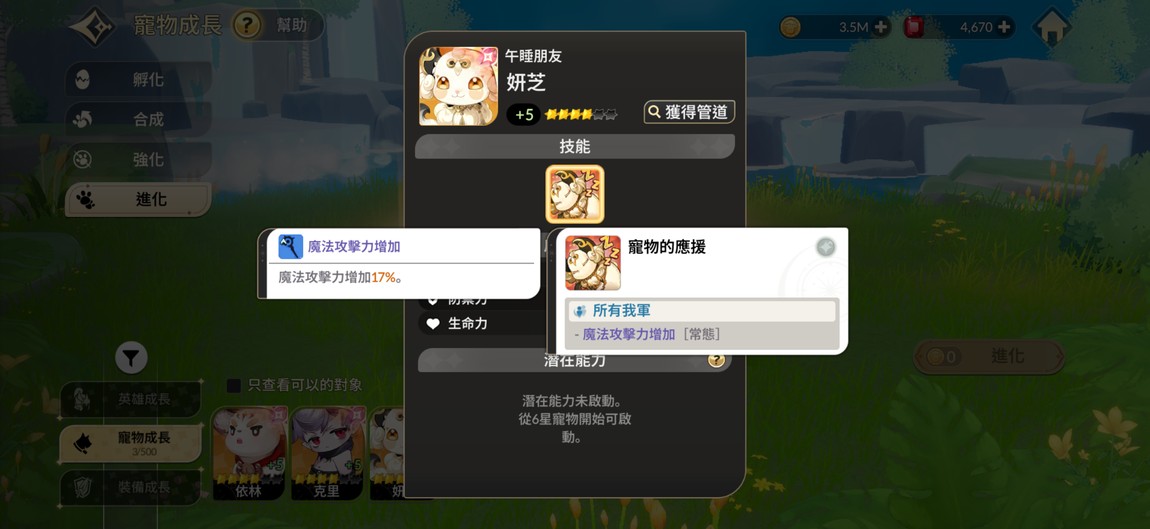Open 裝備成長 in the bottom menu
Viewport: 1150px width, 529px height.
pos(130,487)
